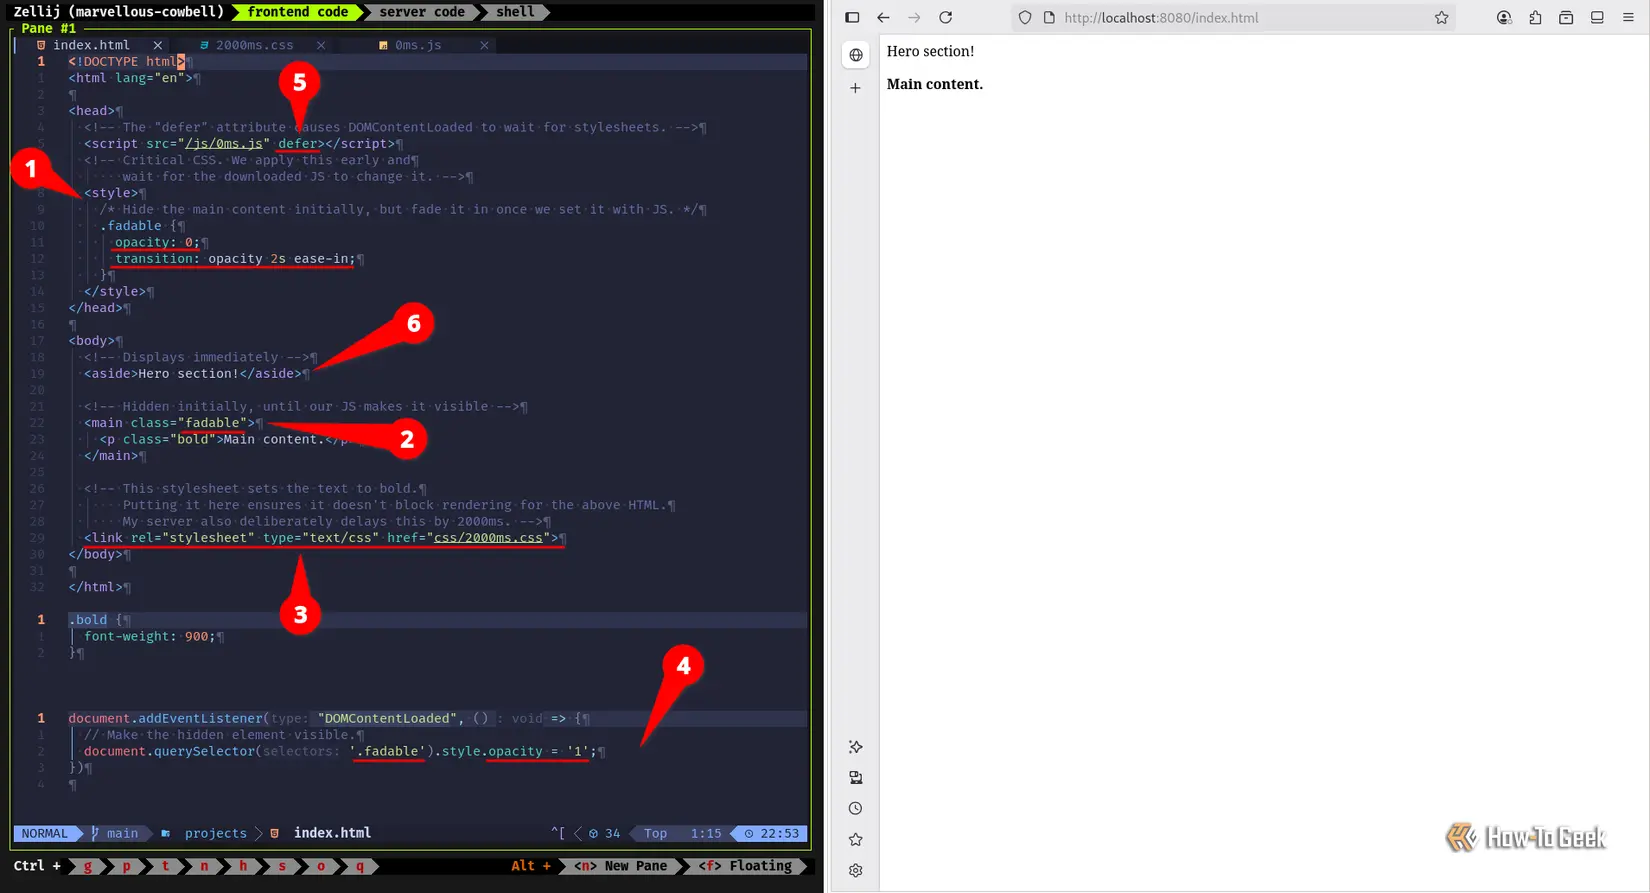Open the history clock sidebar icon
Viewport: 1650px width, 893px height.
(856, 809)
